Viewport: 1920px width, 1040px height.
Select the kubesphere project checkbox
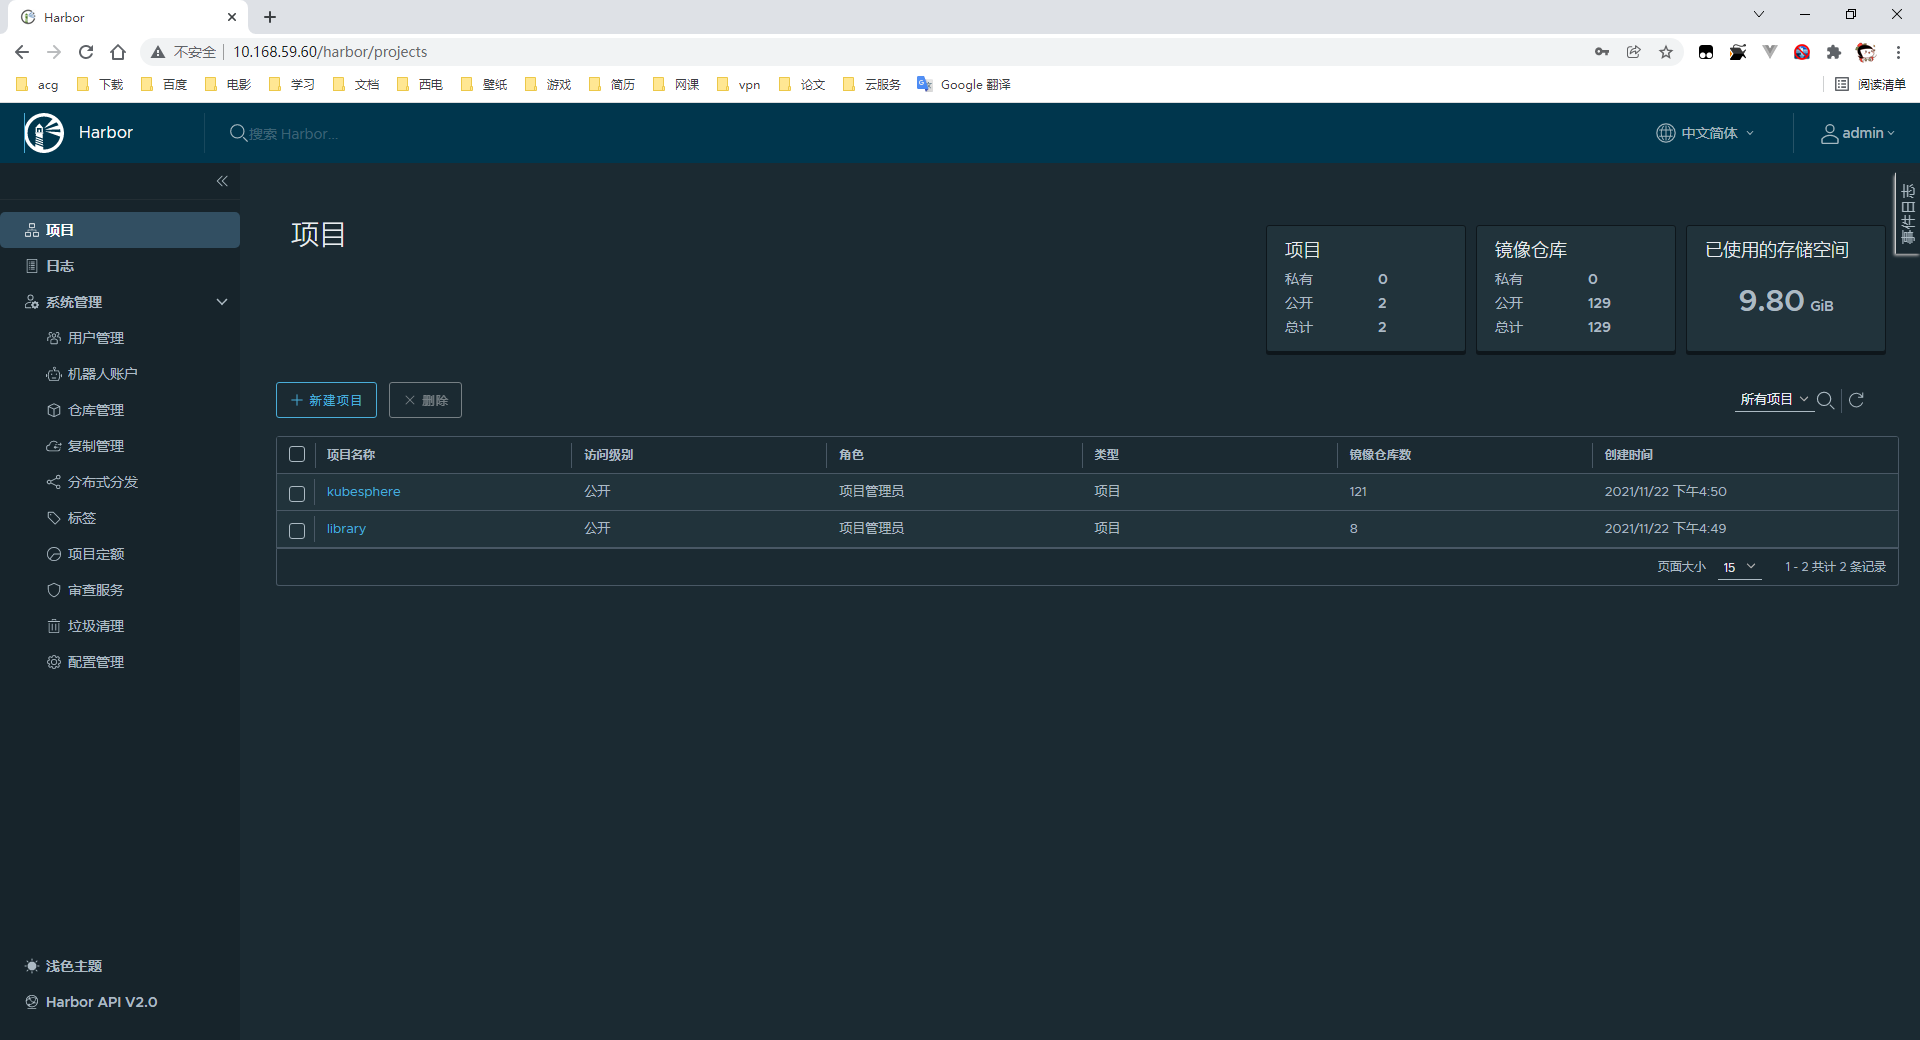(297, 493)
